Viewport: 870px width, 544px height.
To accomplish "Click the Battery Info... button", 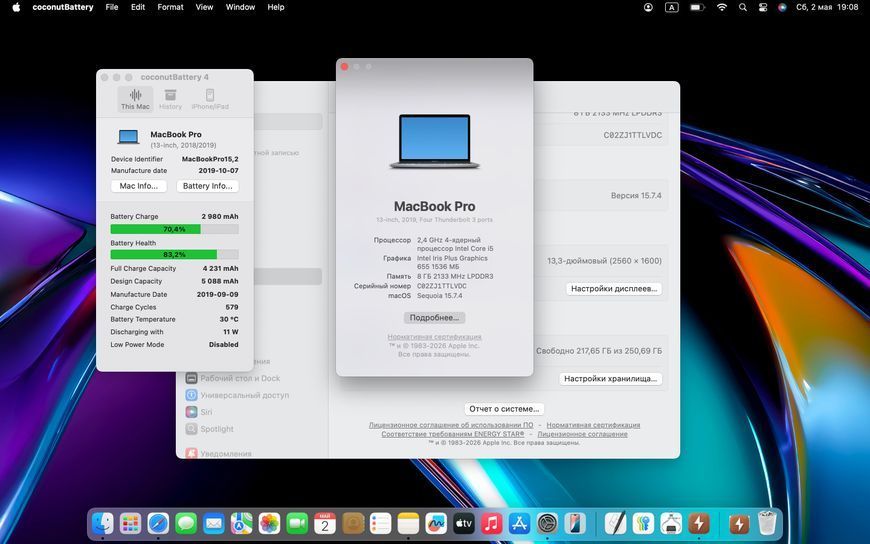I will click(x=208, y=186).
